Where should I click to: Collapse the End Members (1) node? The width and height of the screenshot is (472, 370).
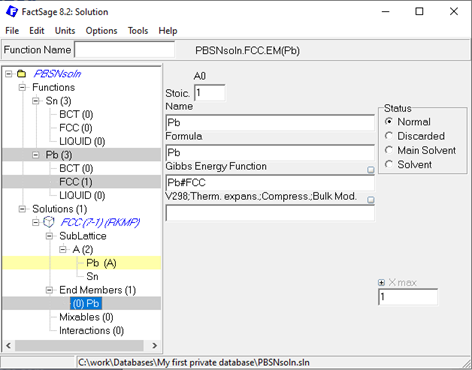pyautogui.click(x=49, y=290)
